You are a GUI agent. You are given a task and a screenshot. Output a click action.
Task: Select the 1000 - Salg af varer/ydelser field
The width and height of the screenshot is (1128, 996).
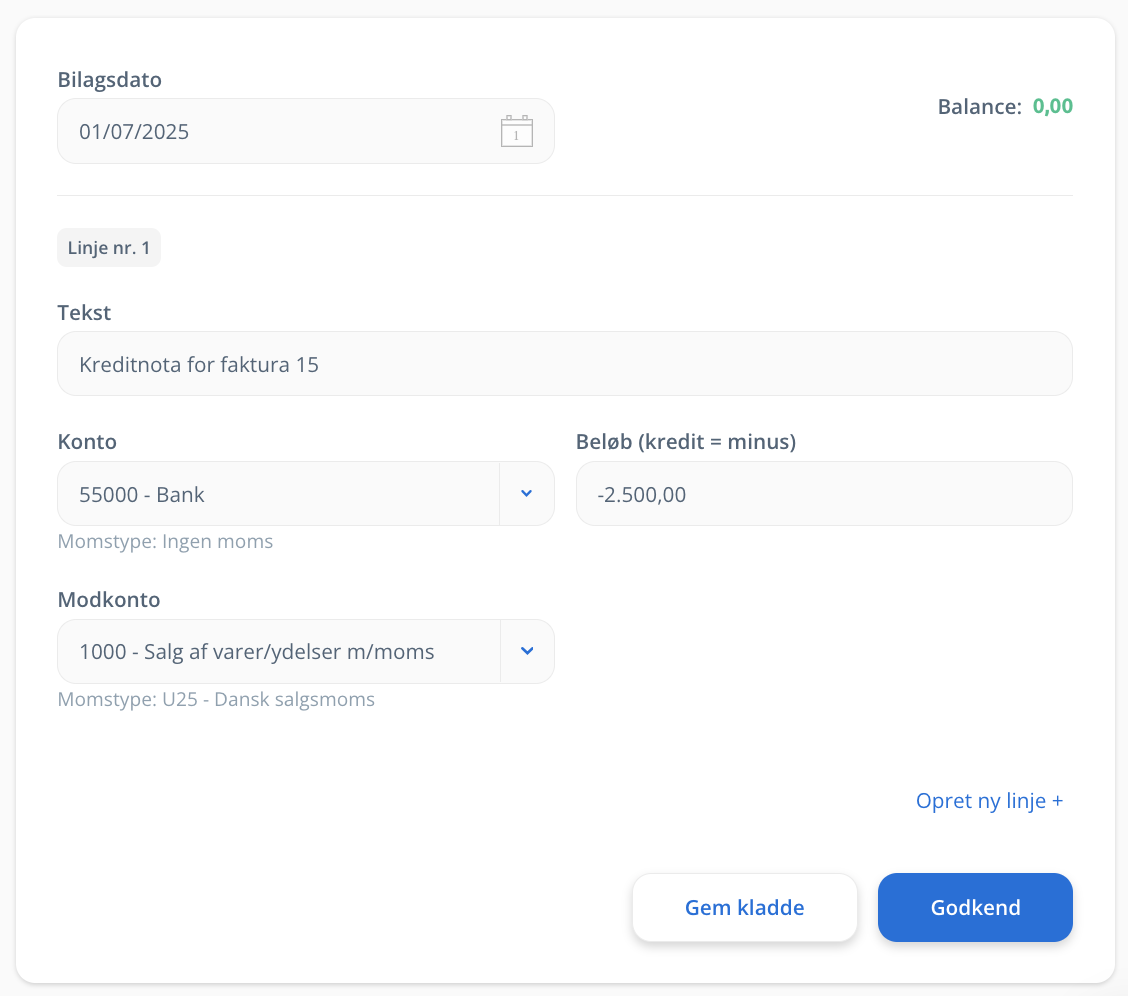pos(278,652)
